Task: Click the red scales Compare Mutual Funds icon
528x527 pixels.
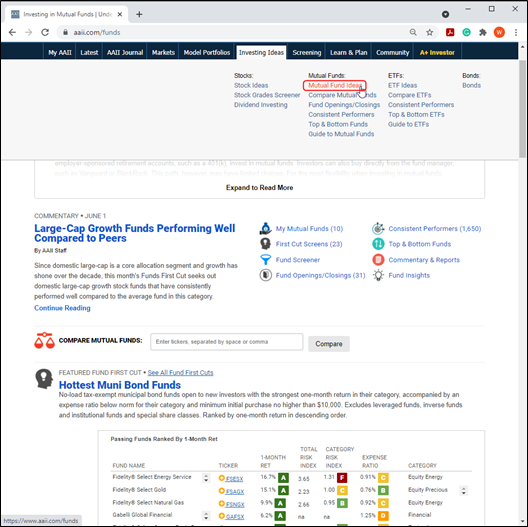Action: point(44,341)
